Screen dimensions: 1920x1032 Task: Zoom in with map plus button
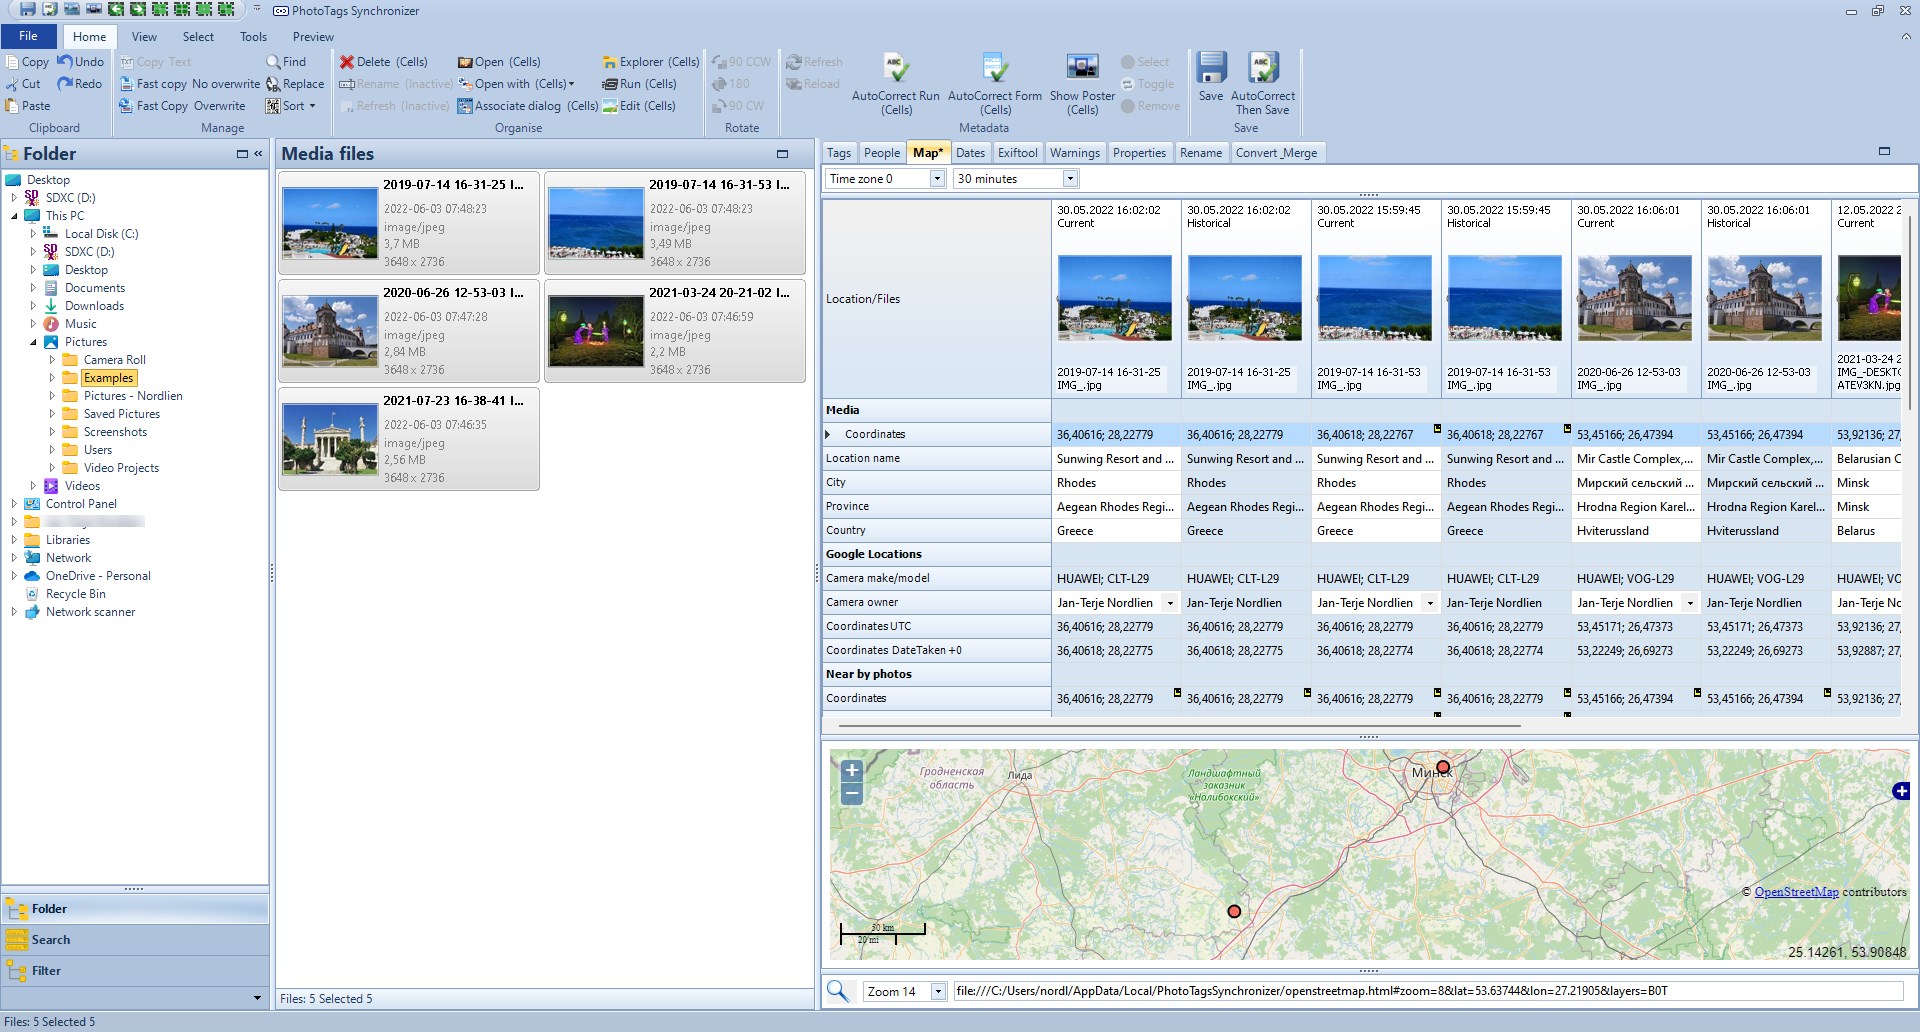click(x=852, y=771)
